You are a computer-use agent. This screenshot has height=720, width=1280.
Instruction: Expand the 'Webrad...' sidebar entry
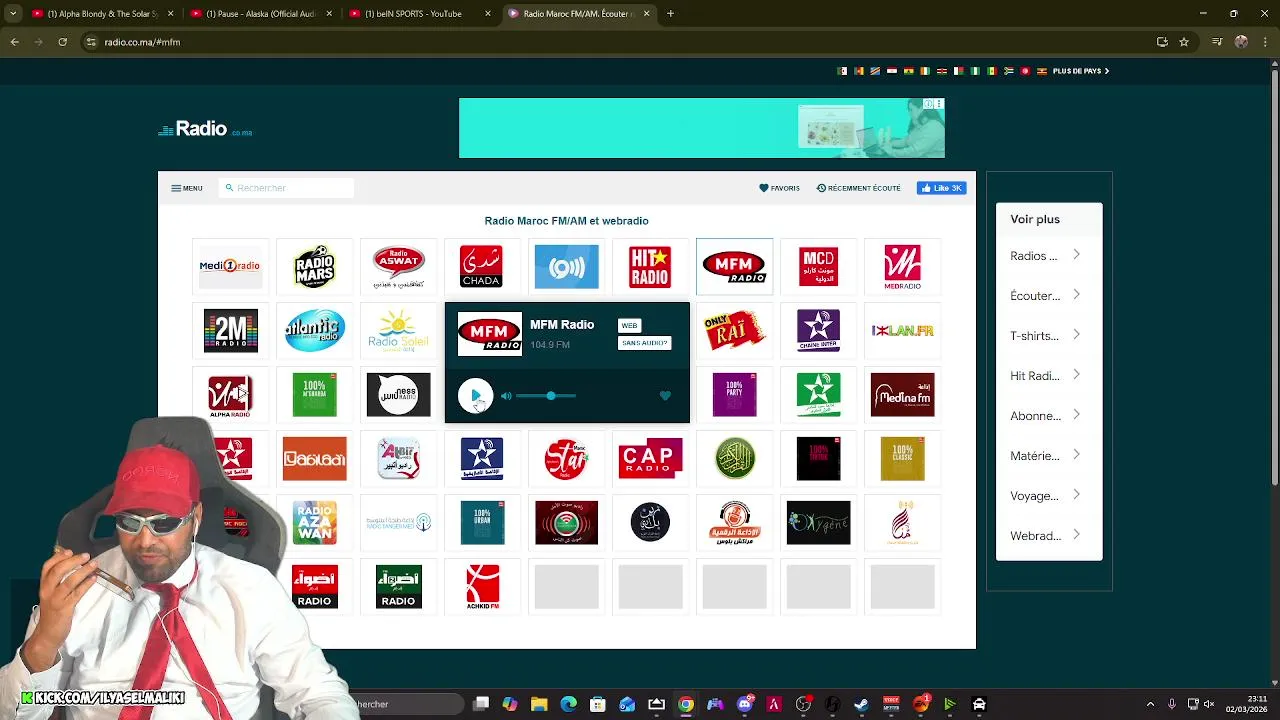coord(1045,536)
